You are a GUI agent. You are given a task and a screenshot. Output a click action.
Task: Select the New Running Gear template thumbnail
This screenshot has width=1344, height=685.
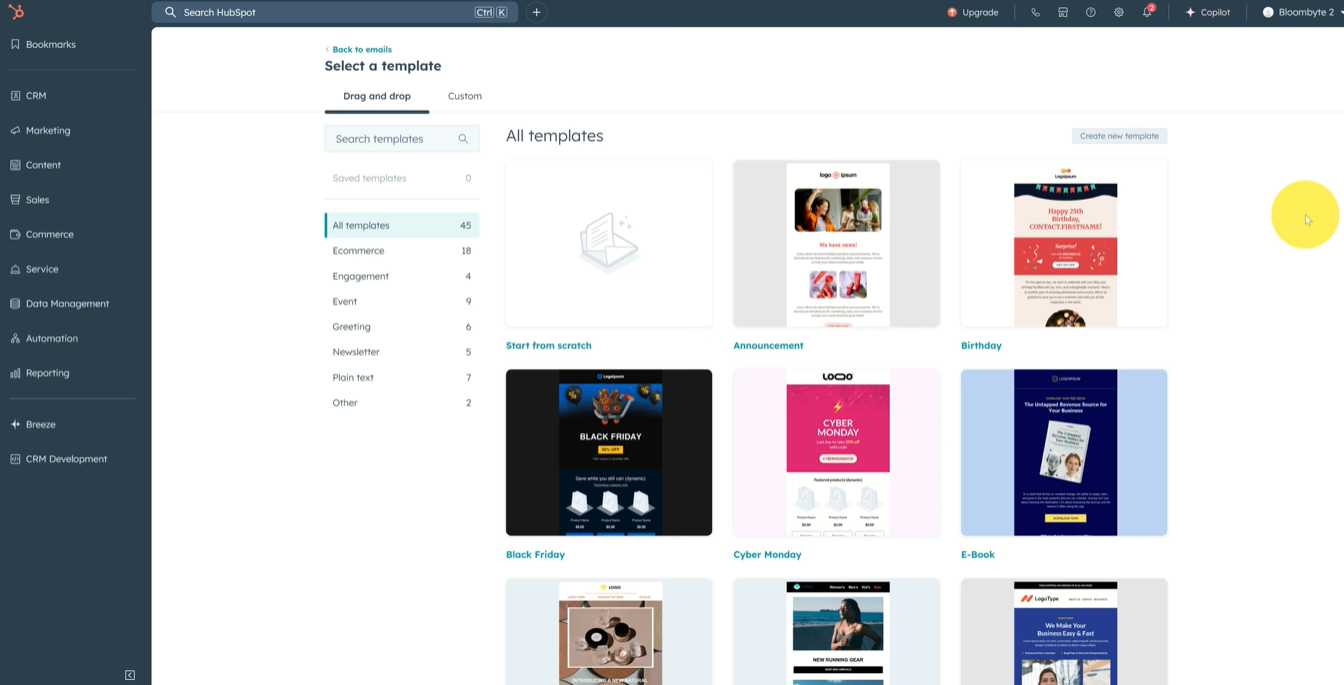point(836,632)
